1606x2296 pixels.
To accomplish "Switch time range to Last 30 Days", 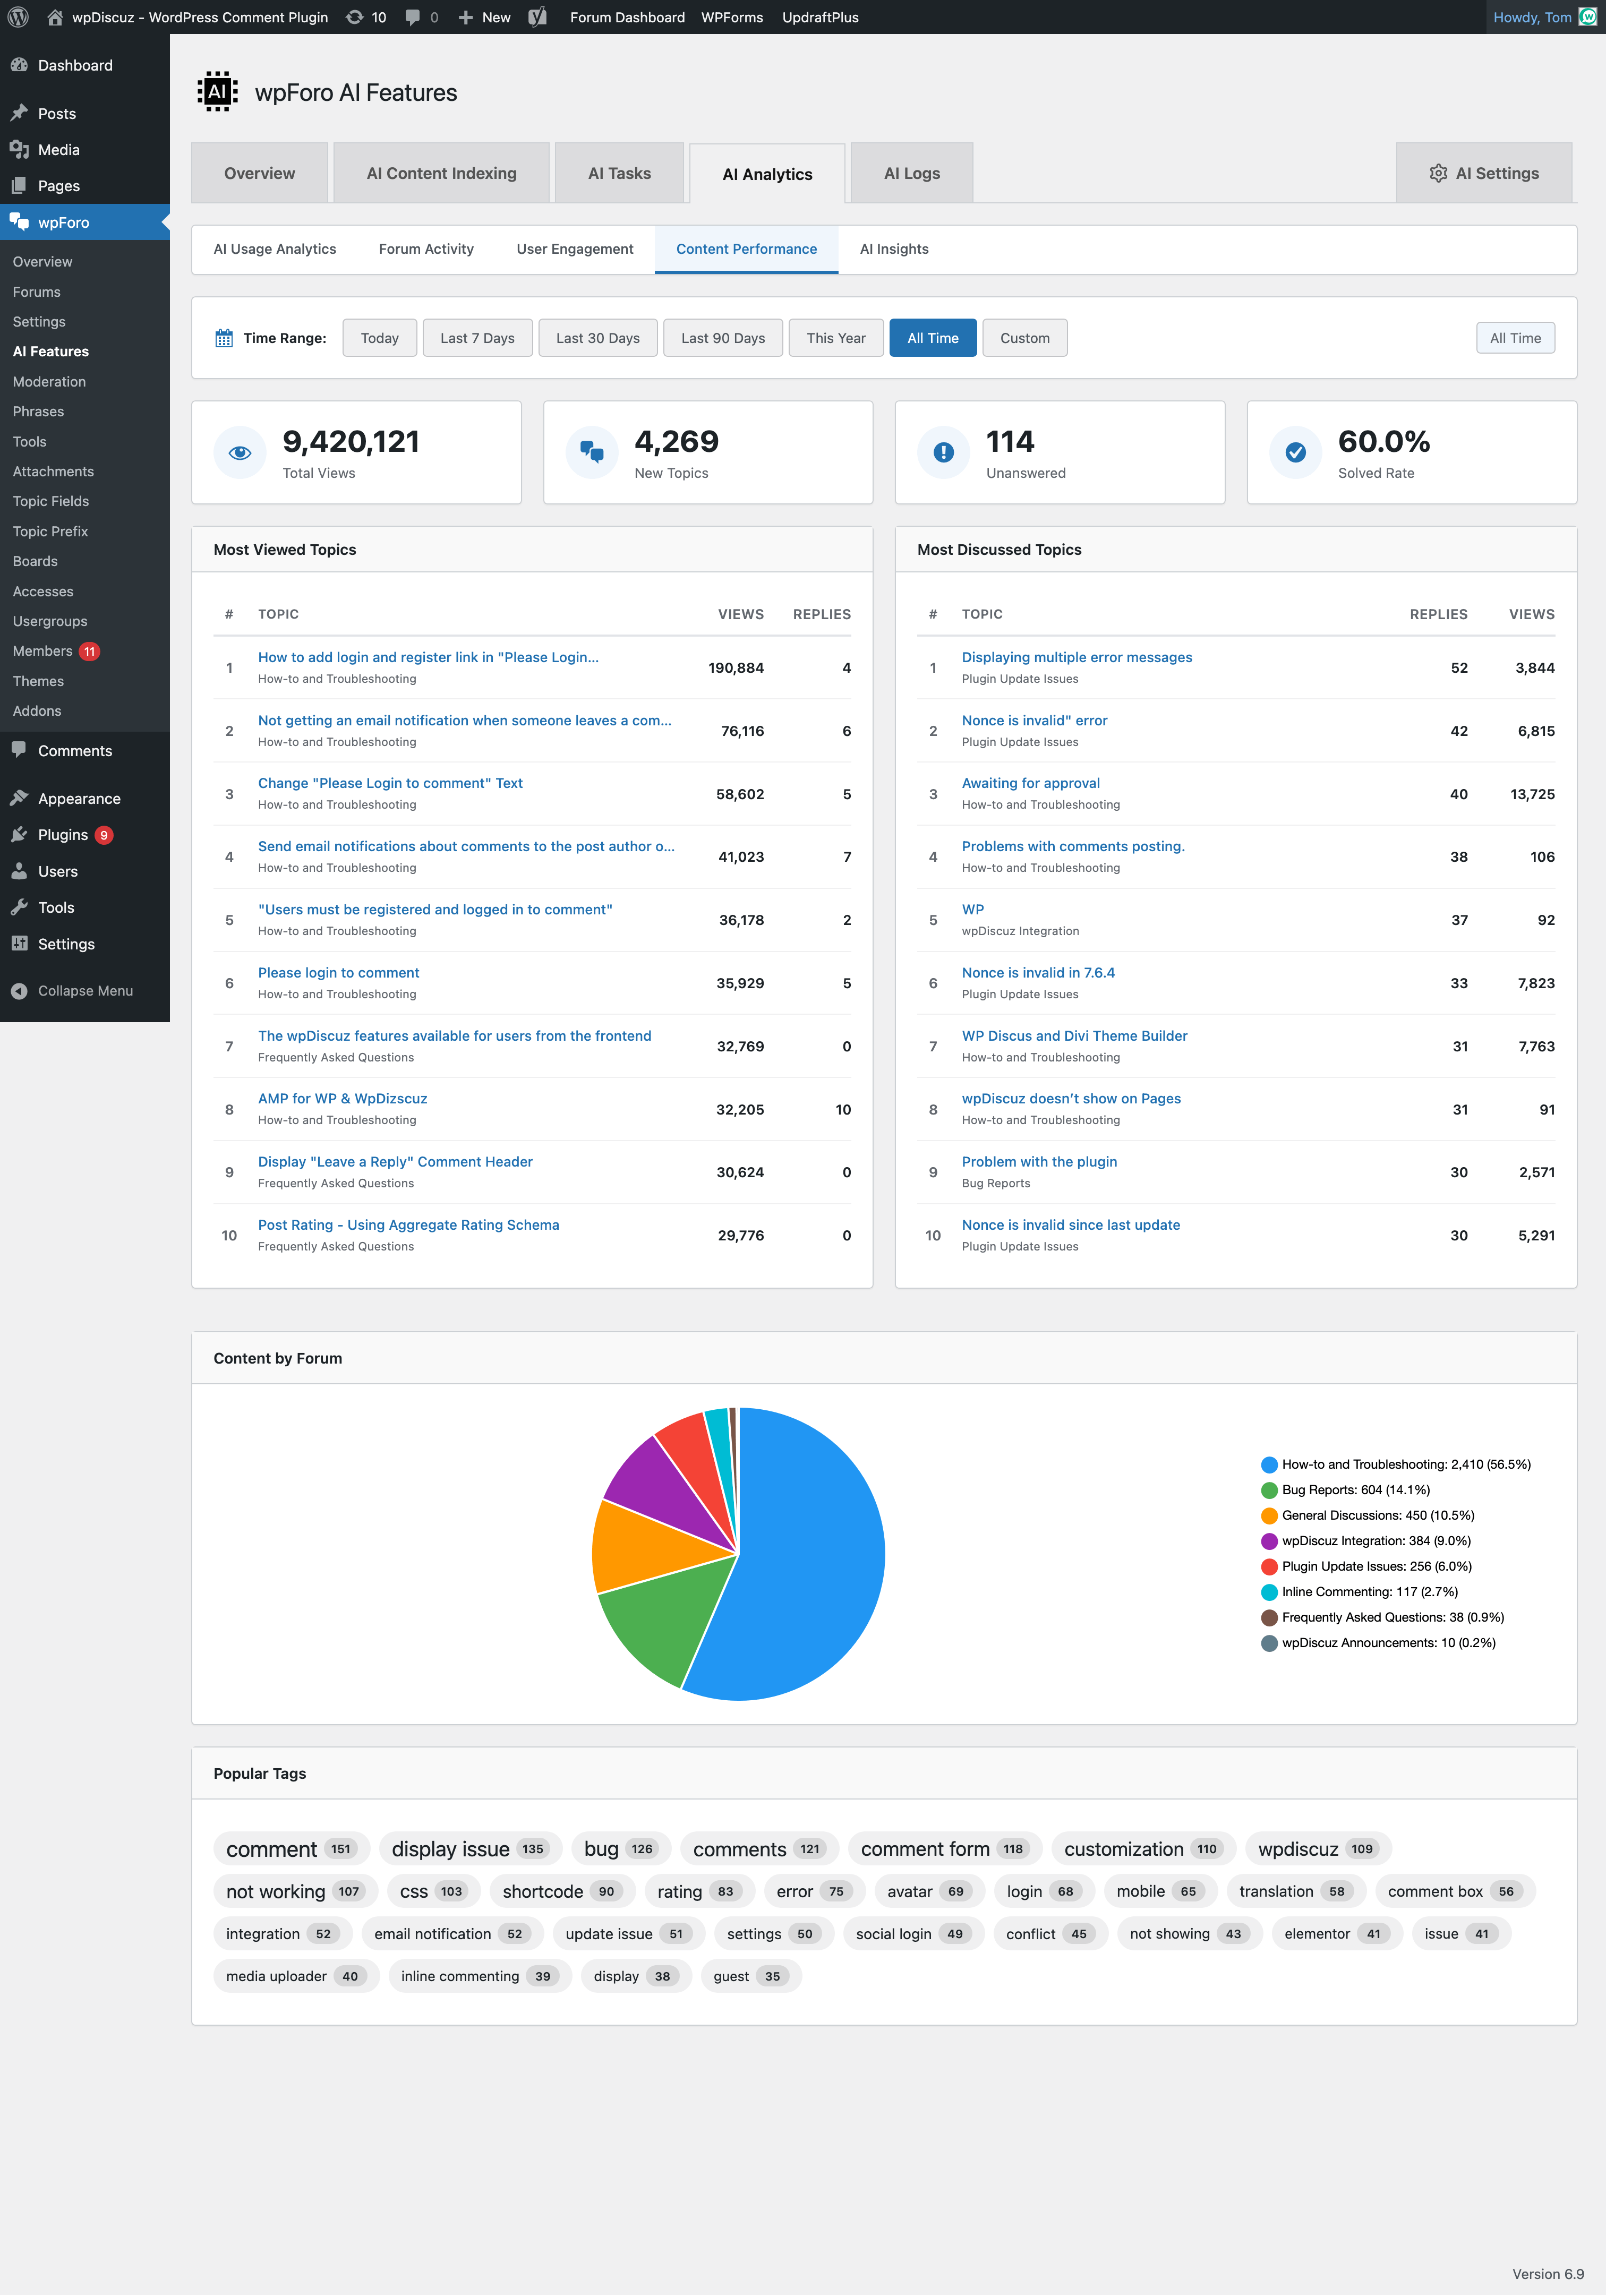I will click(597, 337).
